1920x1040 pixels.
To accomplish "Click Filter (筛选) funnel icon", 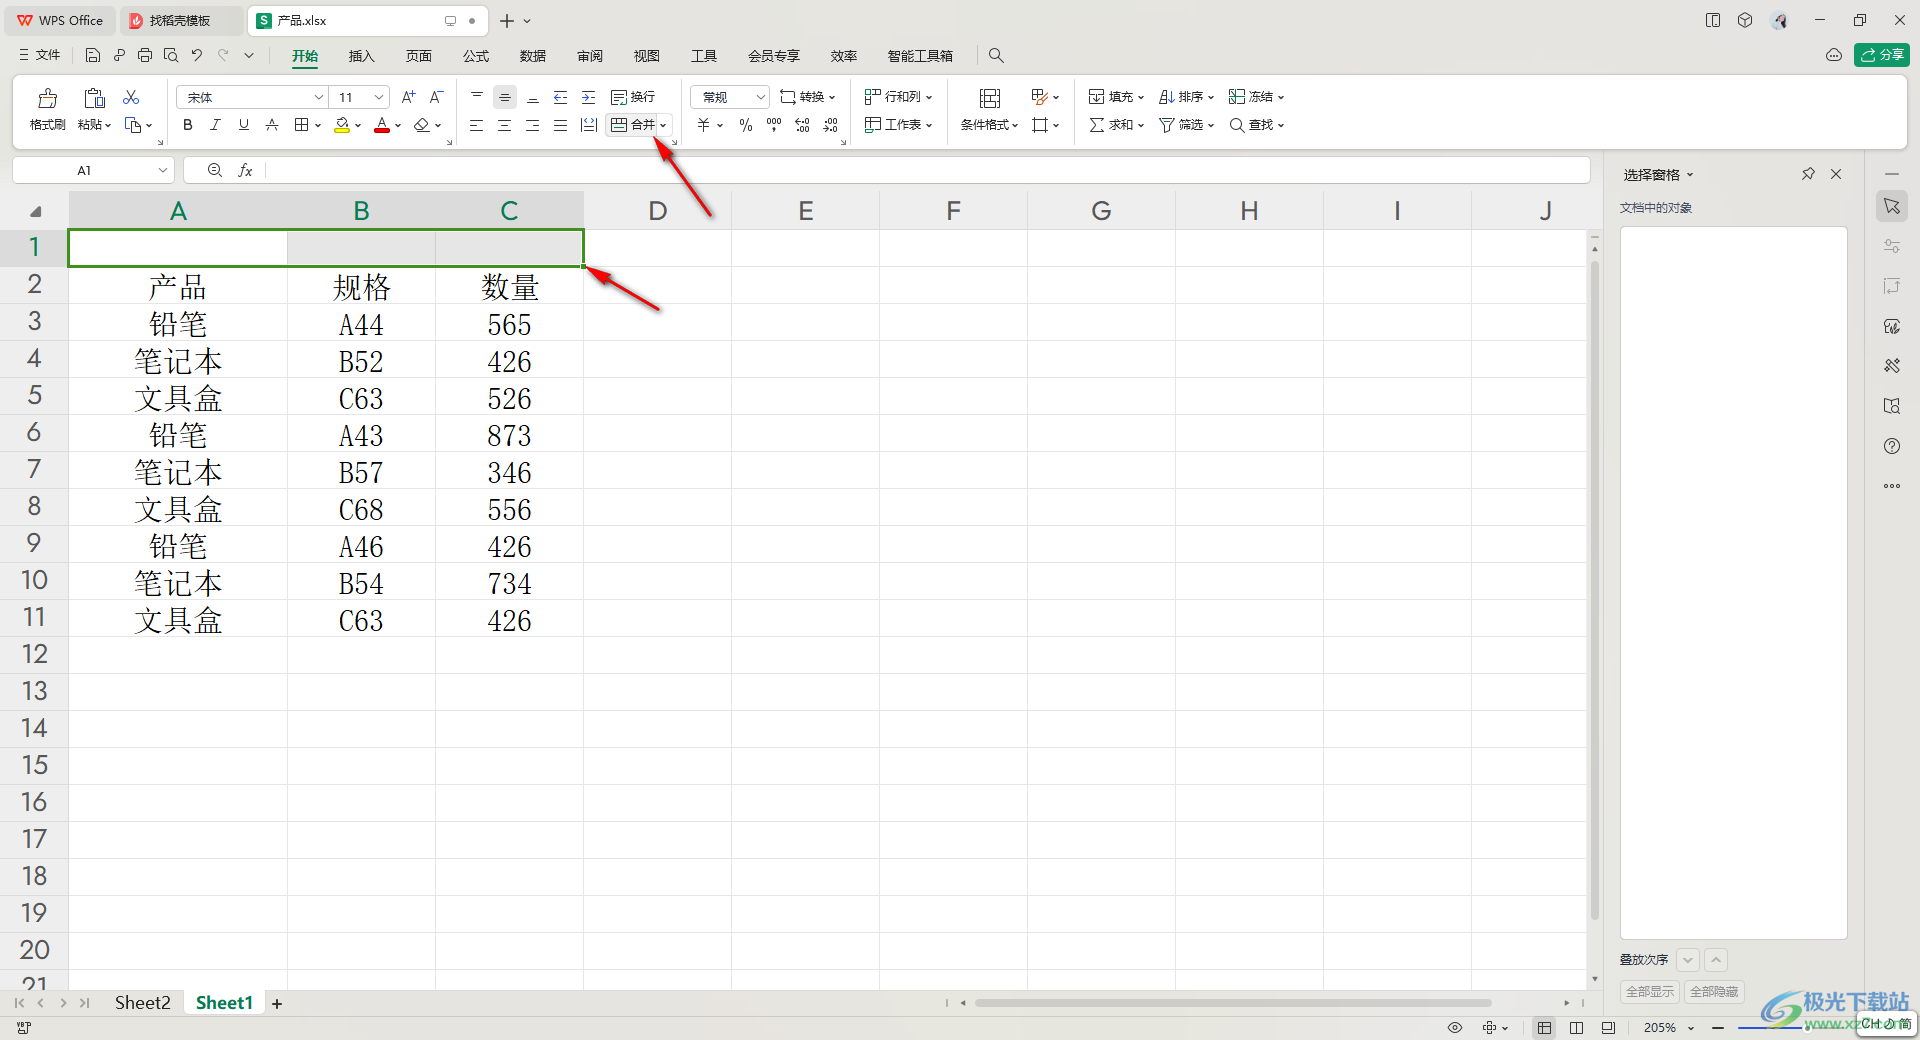I will point(1167,125).
